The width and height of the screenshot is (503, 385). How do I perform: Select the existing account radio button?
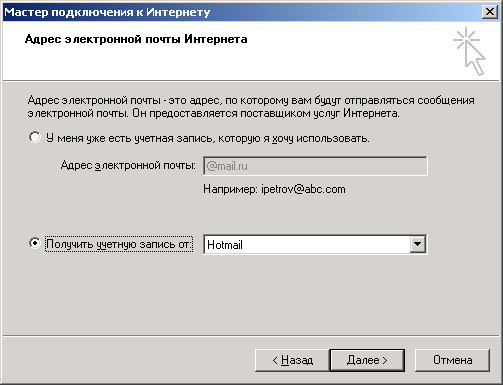pos(35,137)
